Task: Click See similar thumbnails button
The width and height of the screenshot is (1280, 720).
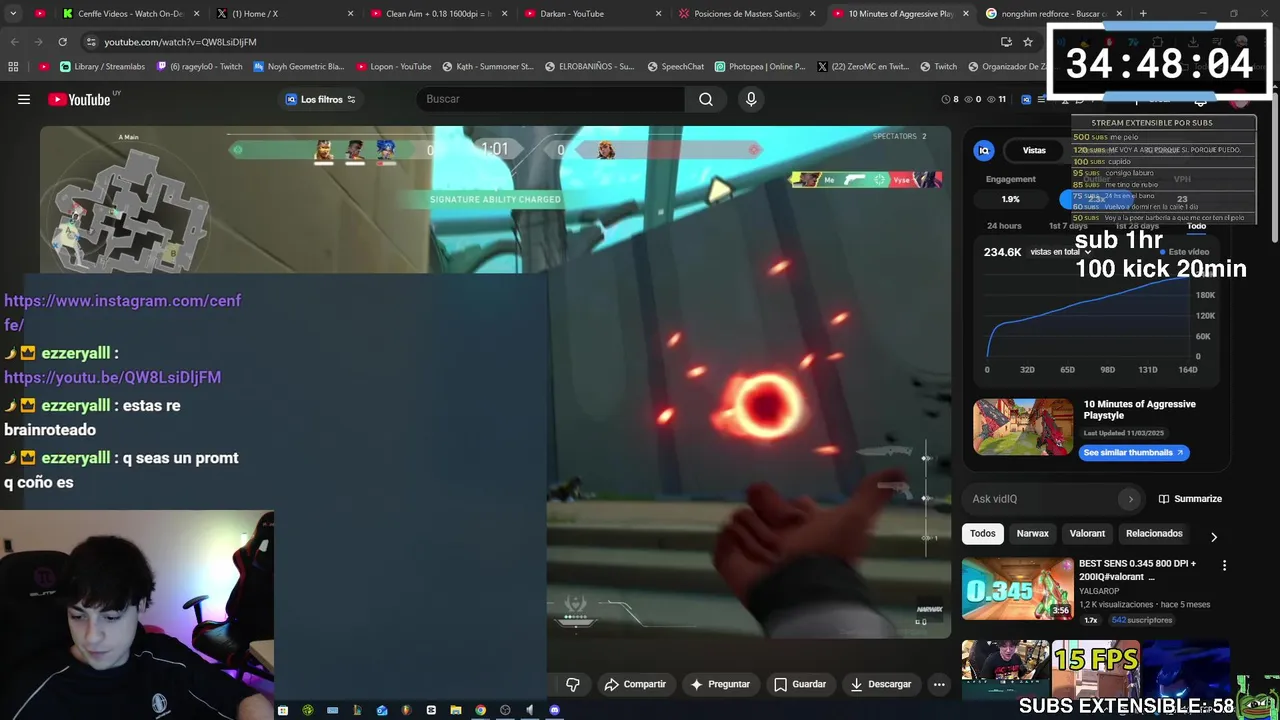Action: coord(1133,452)
